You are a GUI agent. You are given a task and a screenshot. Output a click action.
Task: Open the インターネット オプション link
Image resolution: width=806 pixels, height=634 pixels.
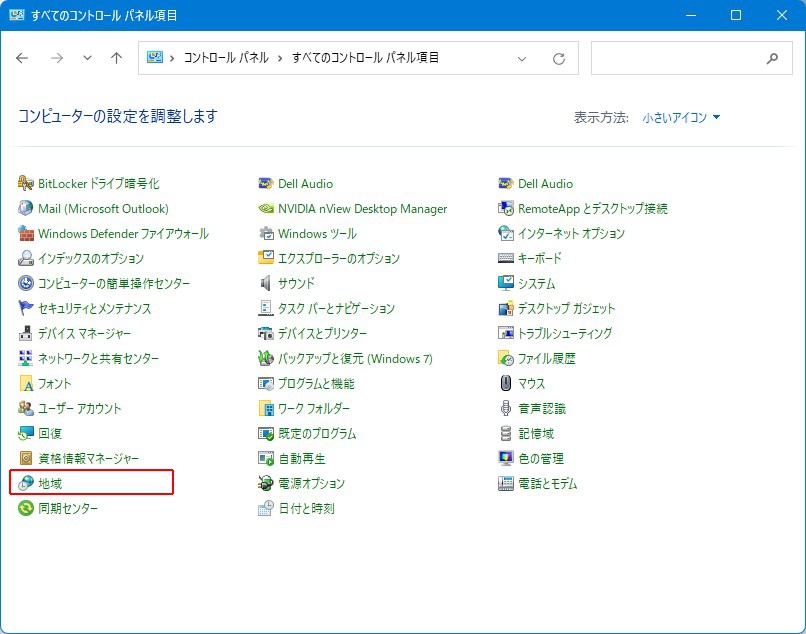[x=571, y=234]
